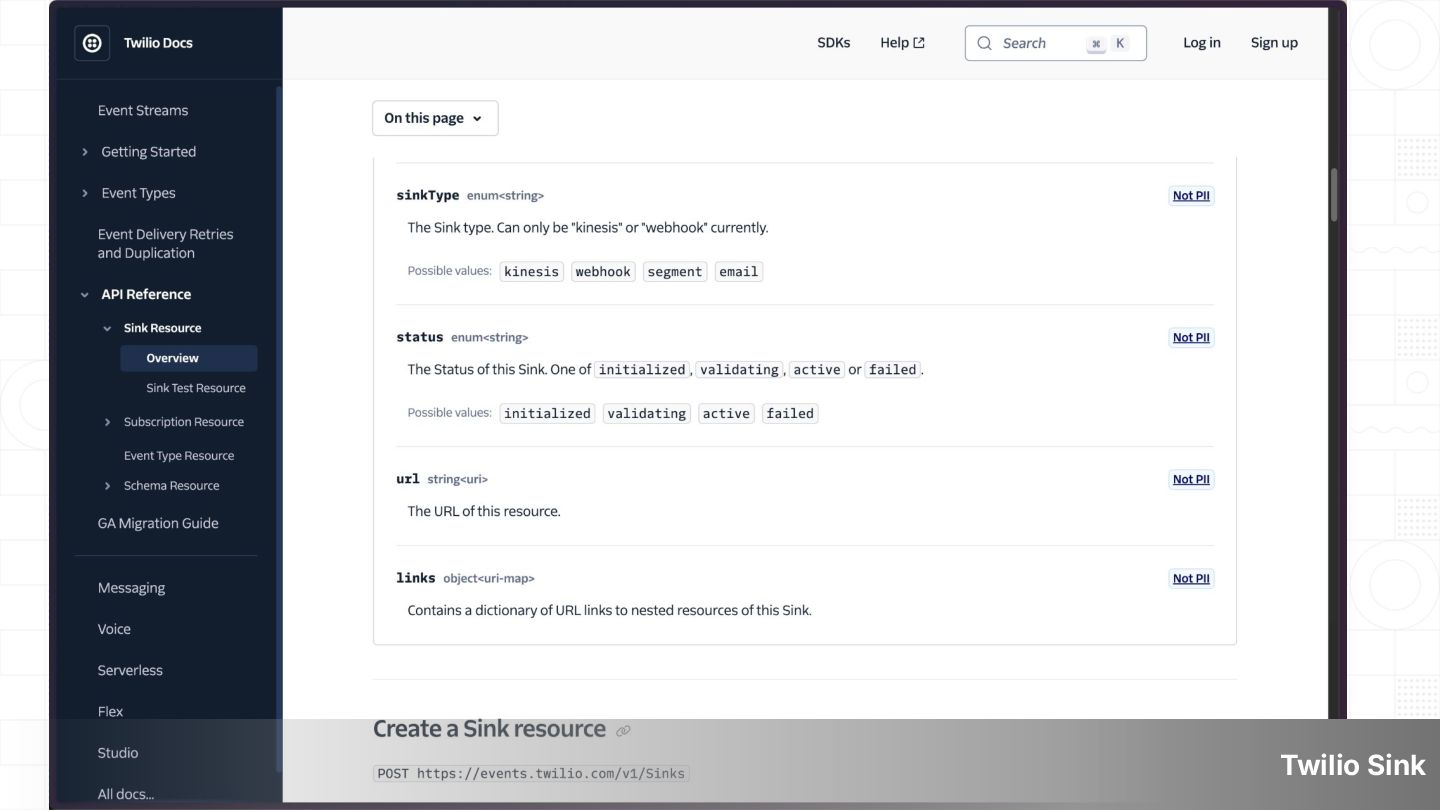Click the anchor link icon beside Create a Sink resource
Image resolution: width=1440 pixels, height=810 pixels.
tap(623, 731)
